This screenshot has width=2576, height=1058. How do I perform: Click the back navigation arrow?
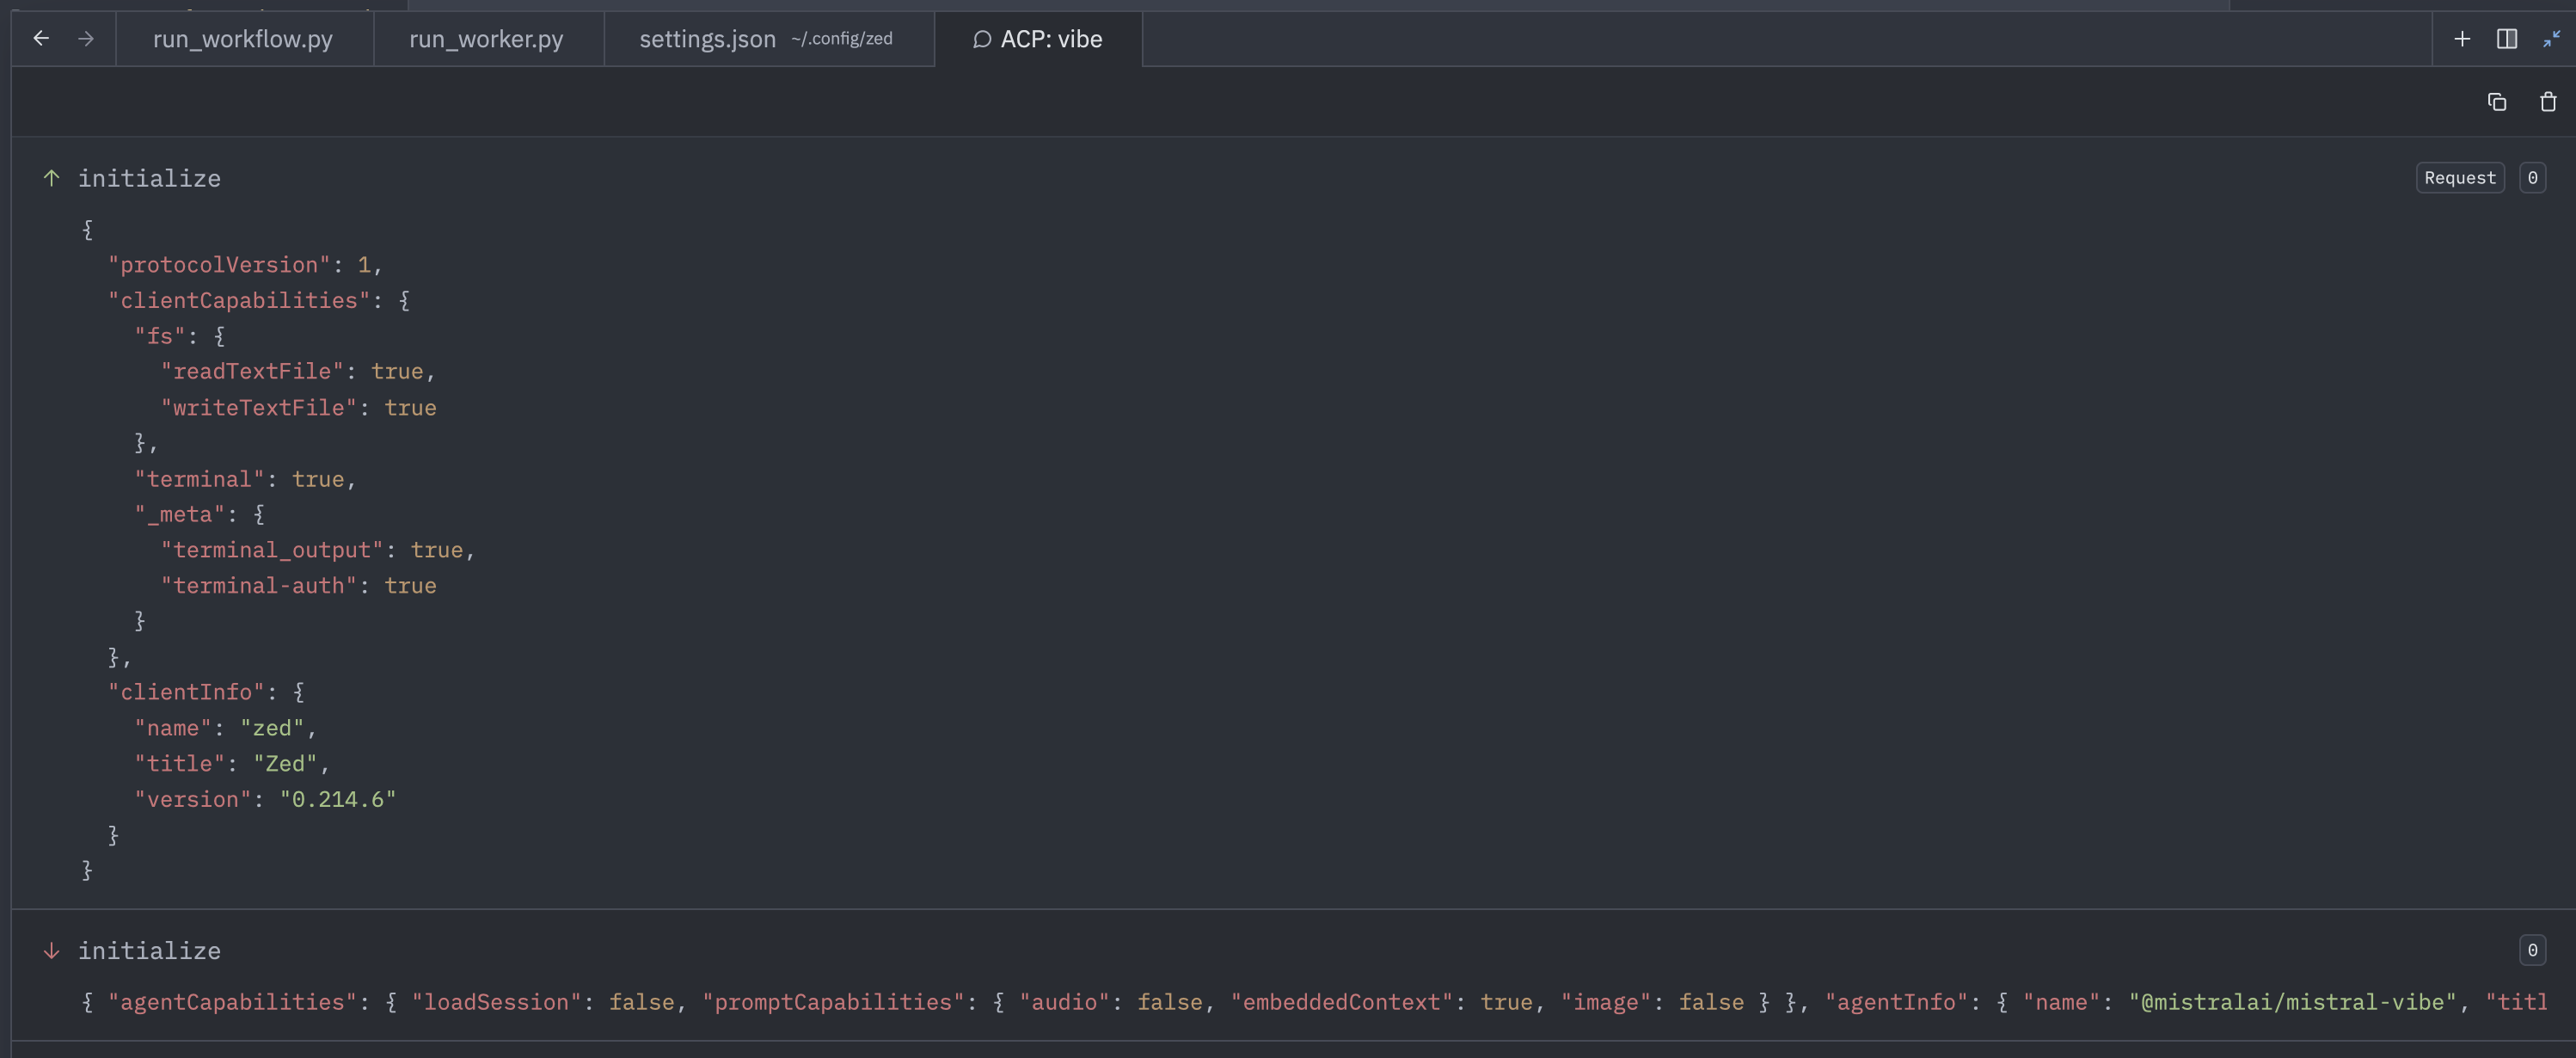point(41,39)
